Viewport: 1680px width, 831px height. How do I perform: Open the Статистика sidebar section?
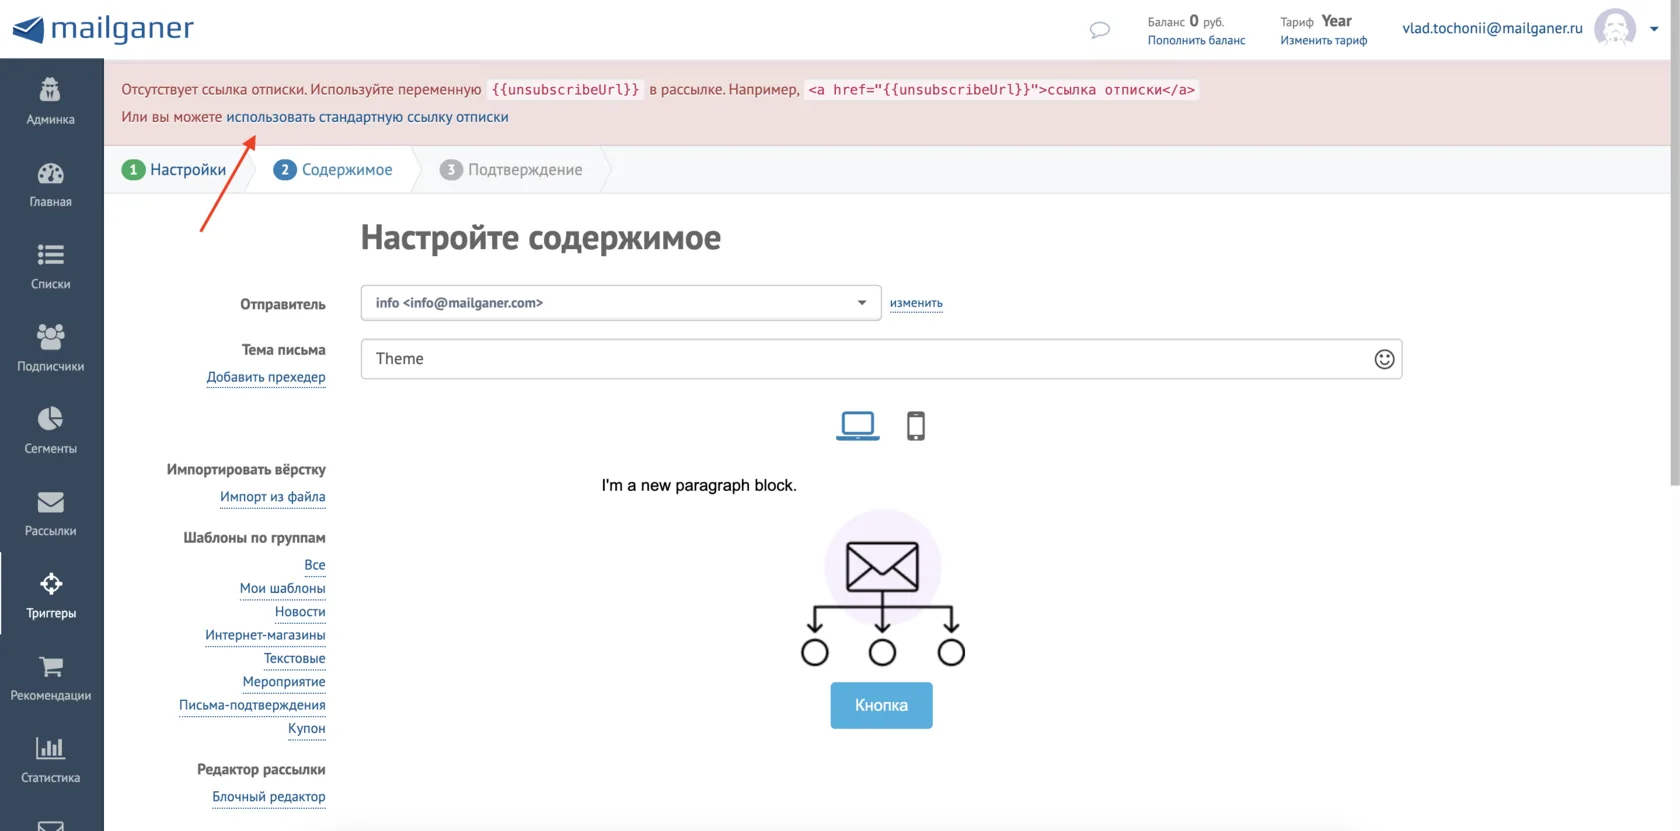[x=51, y=759]
